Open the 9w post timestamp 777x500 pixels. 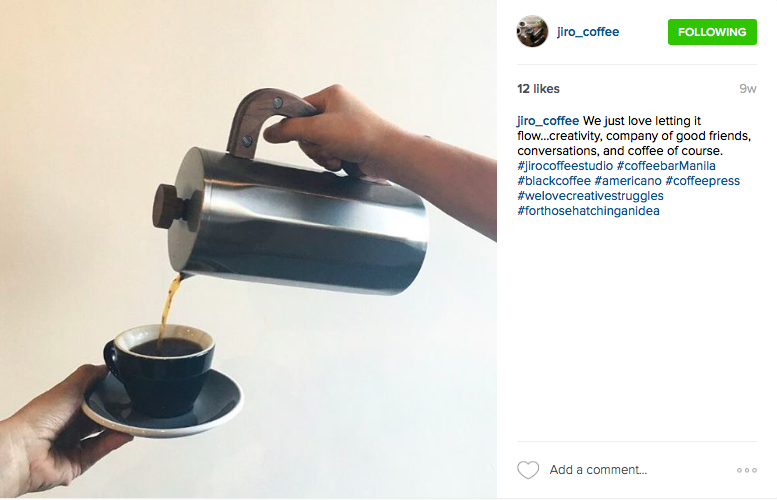[x=748, y=89]
